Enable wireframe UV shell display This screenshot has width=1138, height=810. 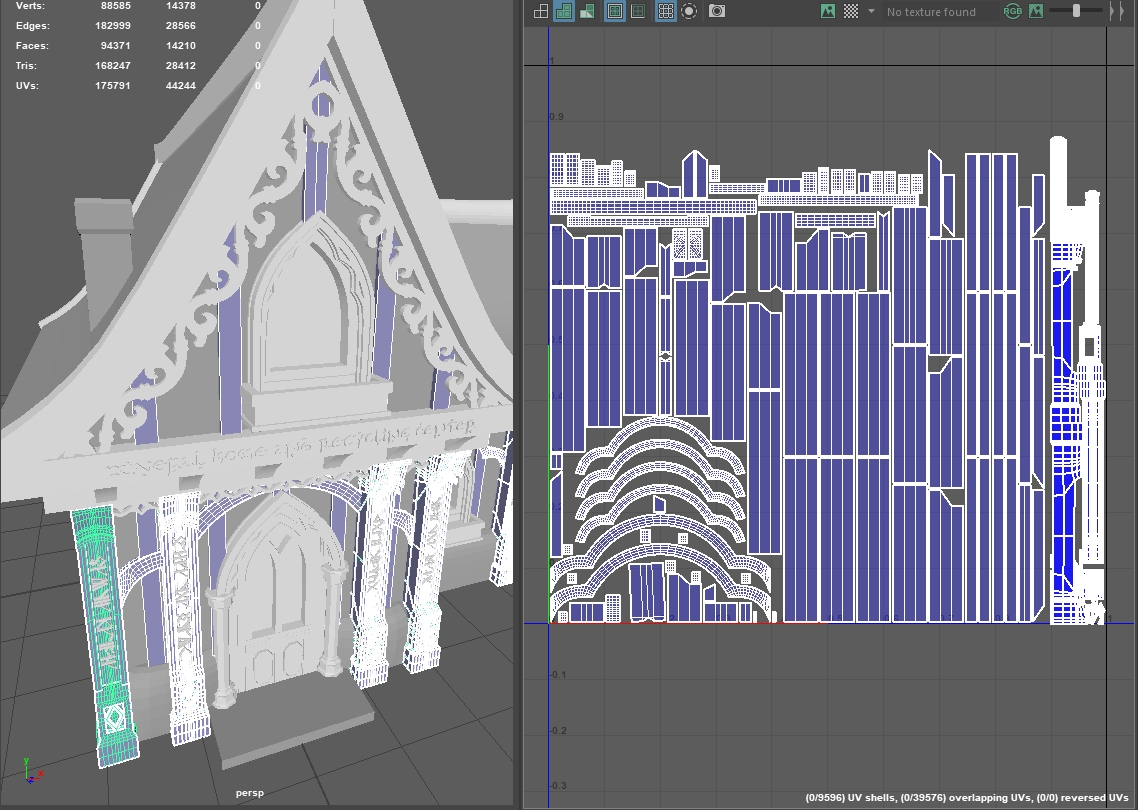point(541,12)
